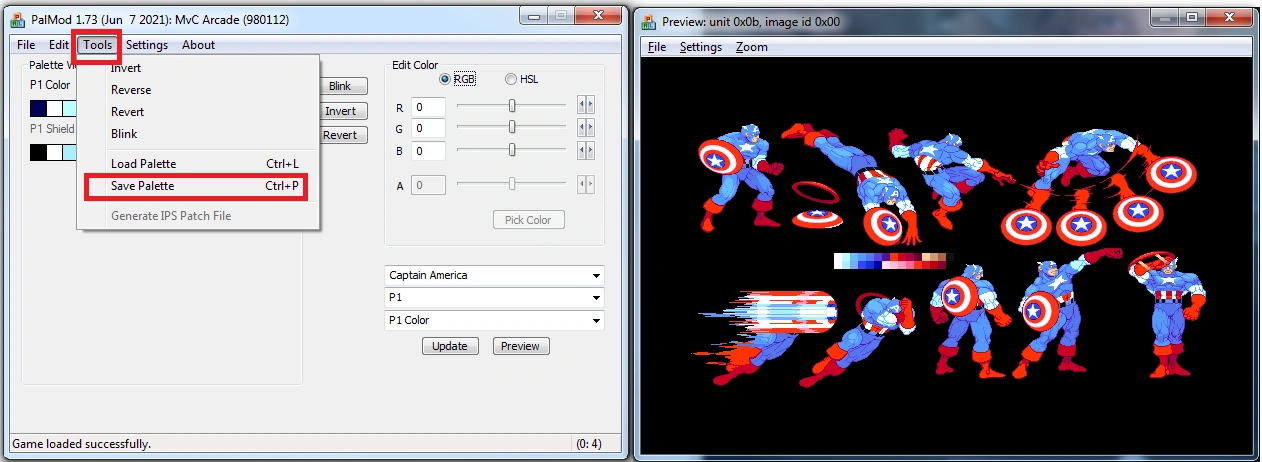1262x462 pixels.
Task: Click the status text 'Game loaded successfully.'
Action: point(81,443)
